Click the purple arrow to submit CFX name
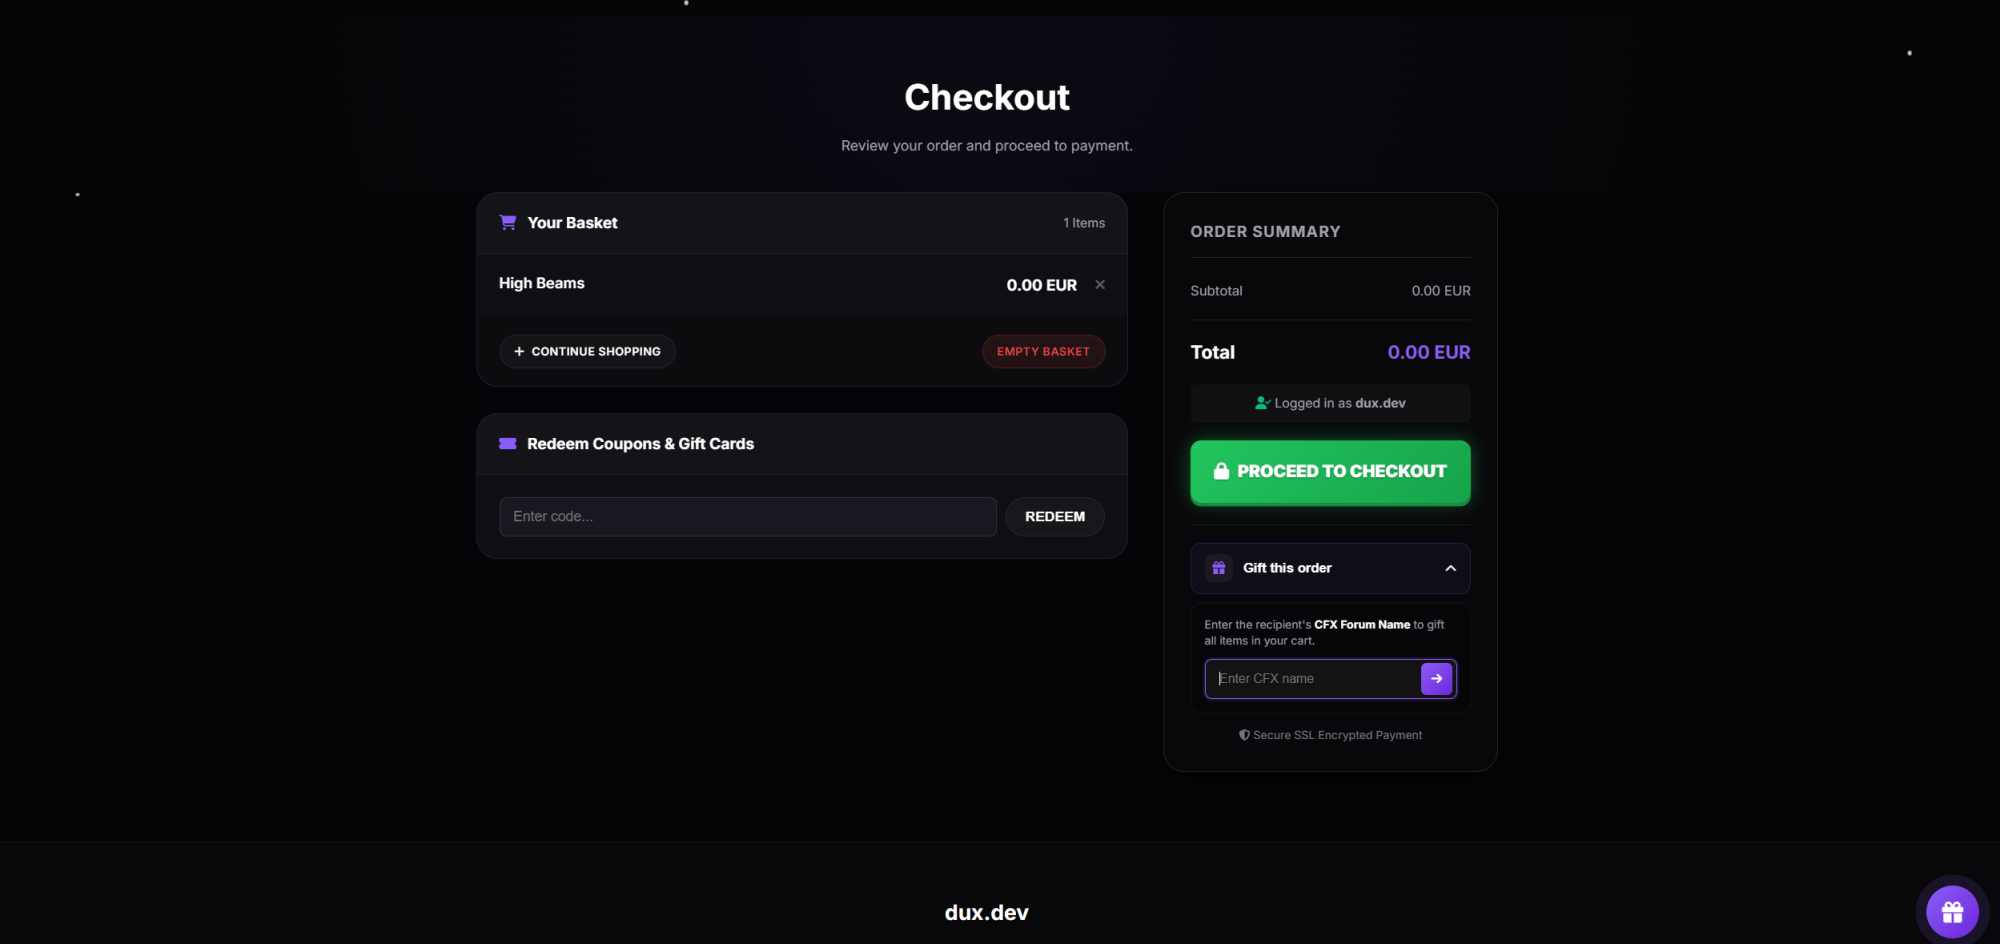This screenshot has height=944, width=2000. point(1436,678)
